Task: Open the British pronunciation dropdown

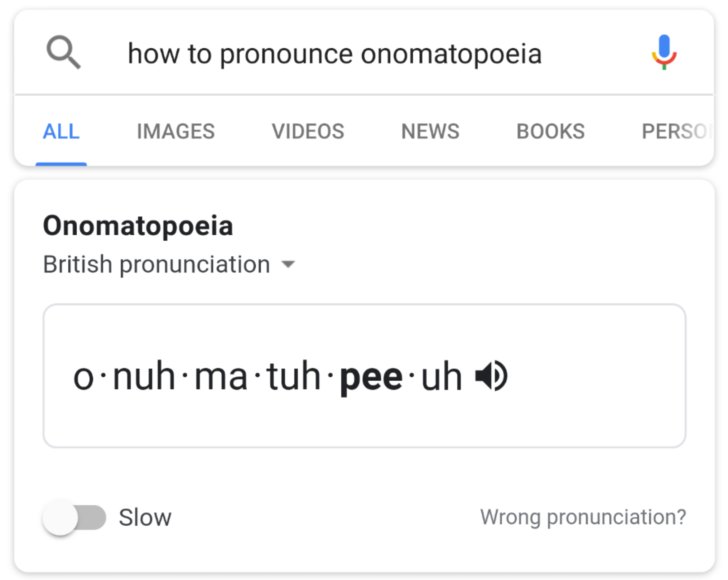Action: 157,265
